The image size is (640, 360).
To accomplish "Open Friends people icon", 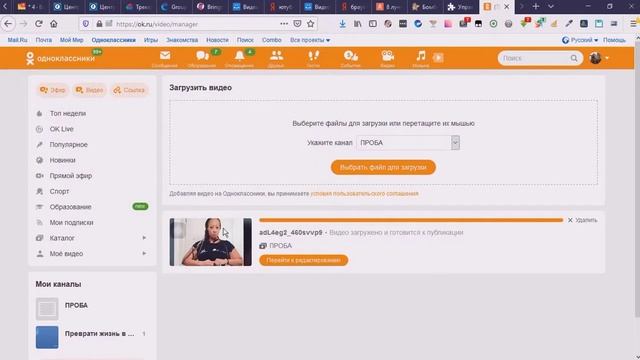I will 276,56.
